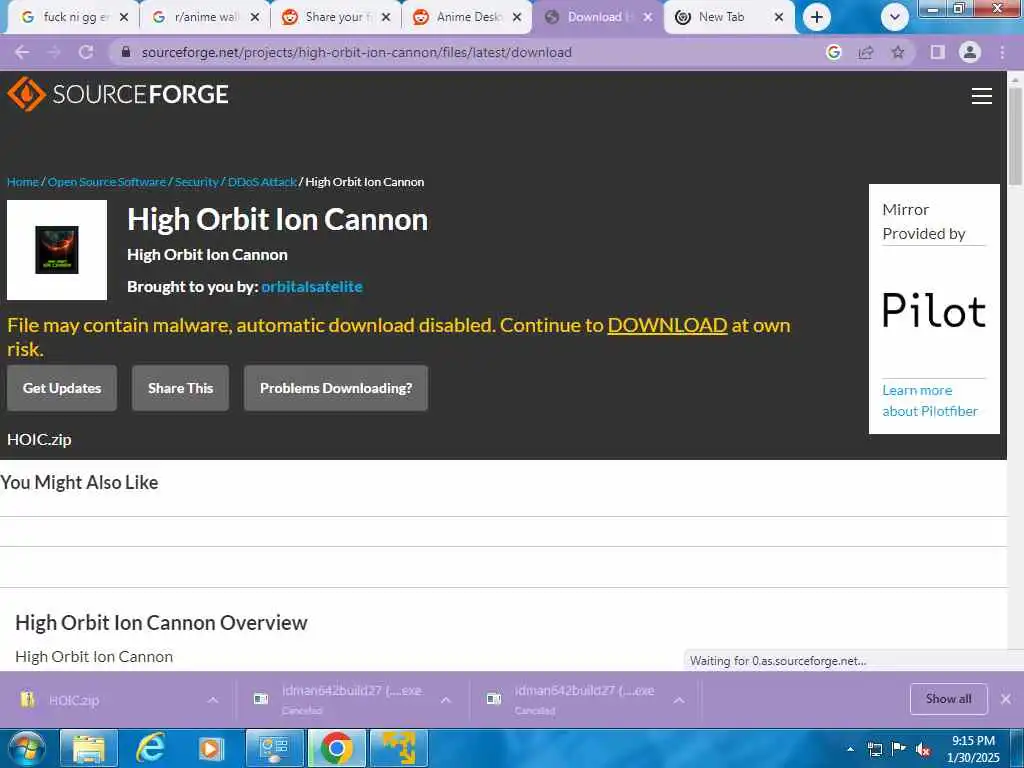This screenshot has width=1024, height=768.
Task: Switch to the 'Share your' Reddit tab
Action: 334,18
